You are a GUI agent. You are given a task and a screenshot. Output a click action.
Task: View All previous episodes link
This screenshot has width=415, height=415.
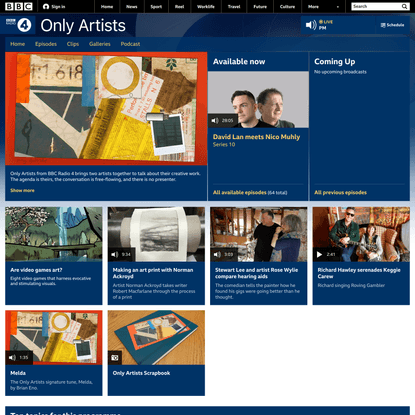click(x=340, y=192)
